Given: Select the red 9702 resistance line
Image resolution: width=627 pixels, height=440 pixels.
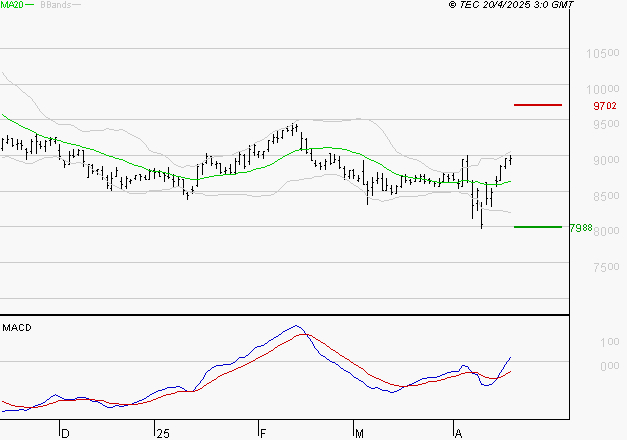Looking at the screenshot, I should 538,104.
